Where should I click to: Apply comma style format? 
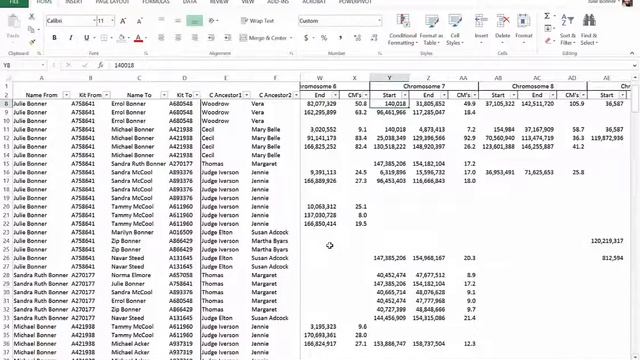pyautogui.click(x=340, y=38)
